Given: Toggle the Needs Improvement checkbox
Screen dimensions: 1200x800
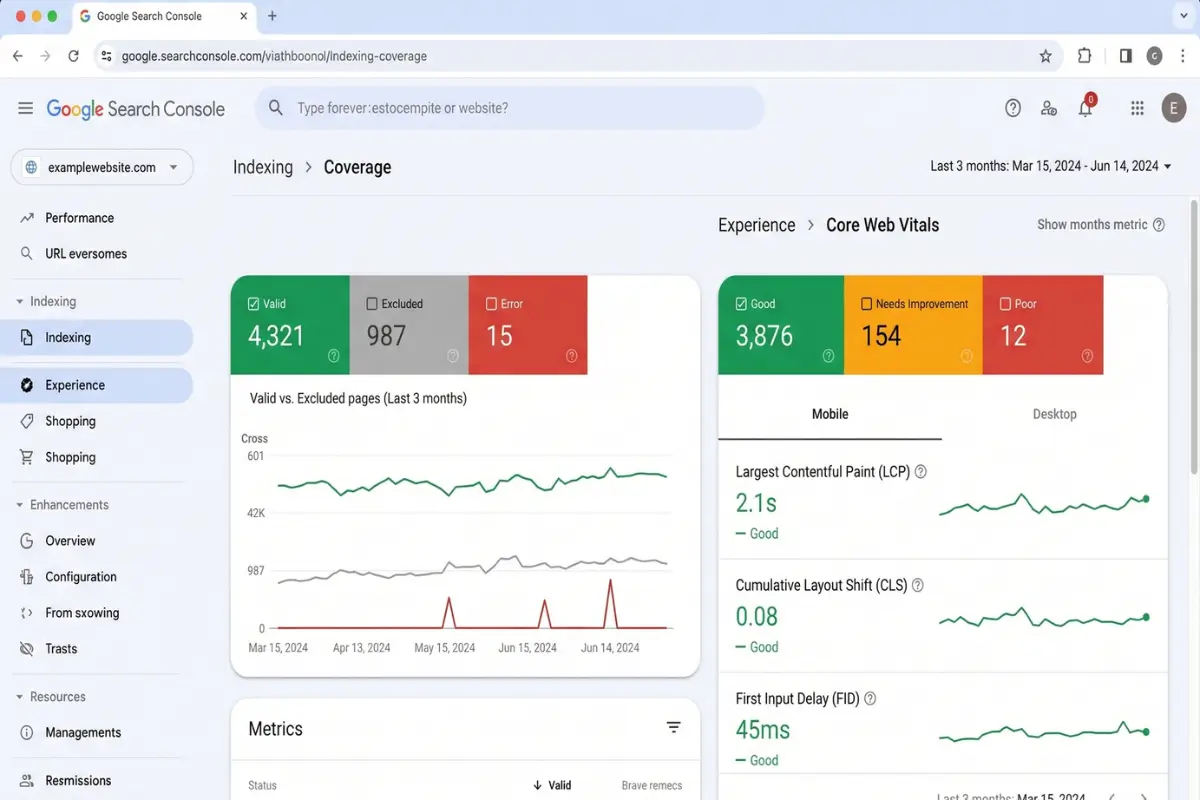Looking at the screenshot, I should (x=866, y=303).
